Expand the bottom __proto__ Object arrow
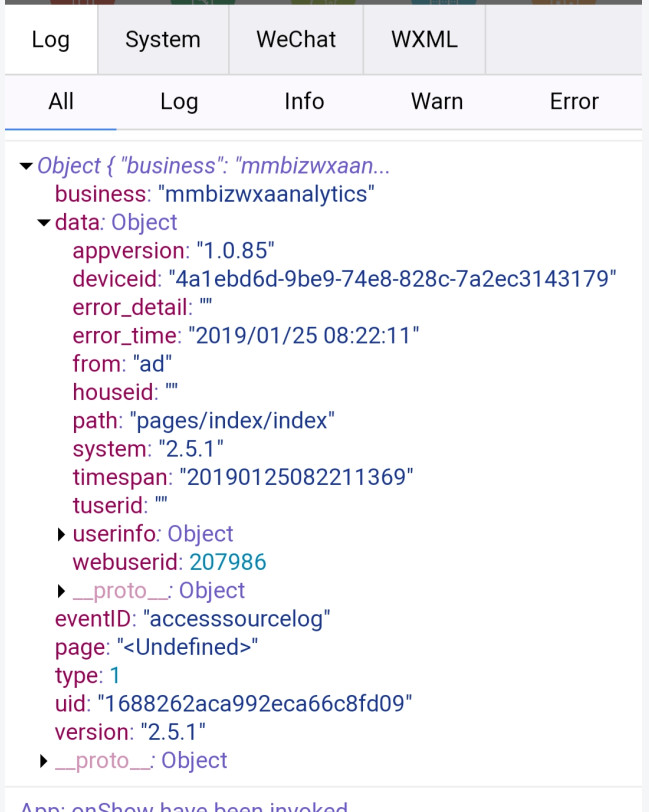This screenshot has width=649, height=812. coord(44,761)
